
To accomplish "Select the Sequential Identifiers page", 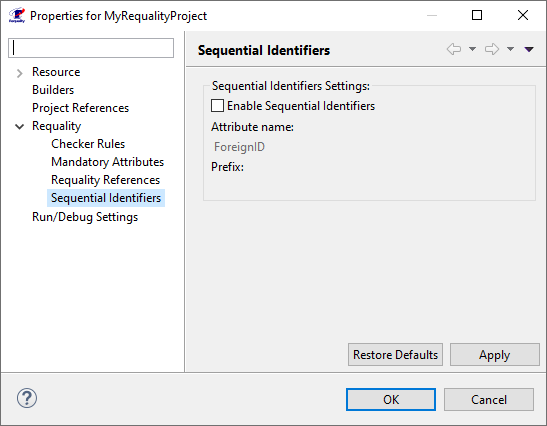I will coord(106,198).
